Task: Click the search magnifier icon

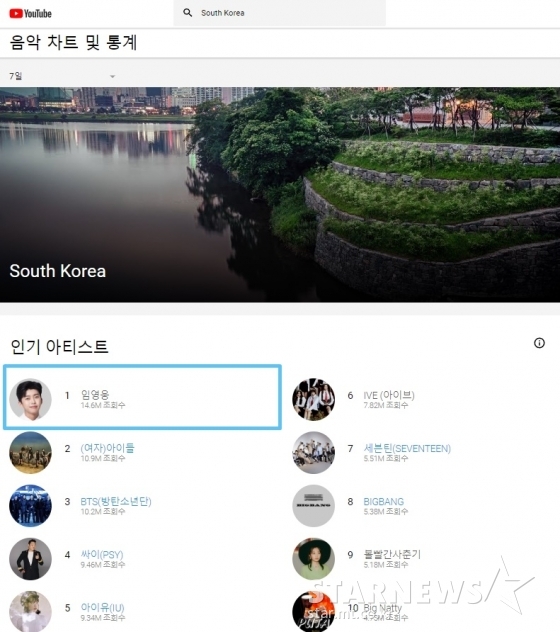Action: click(x=187, y=13)
